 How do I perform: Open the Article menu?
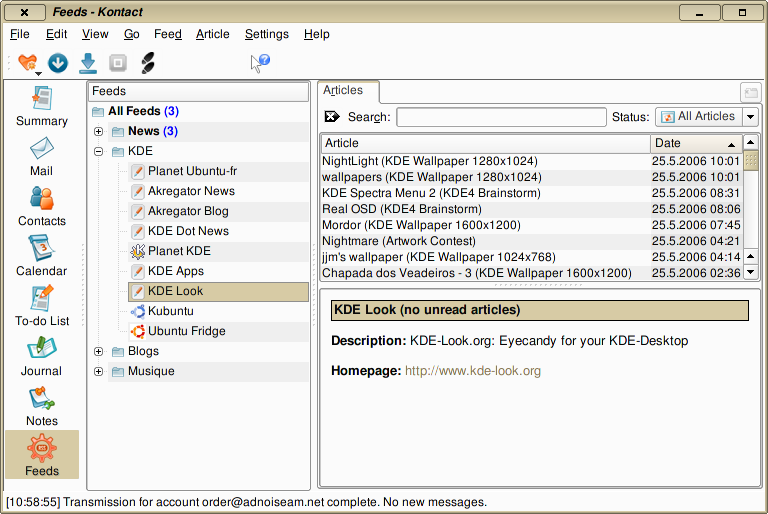tap(213, 34)
